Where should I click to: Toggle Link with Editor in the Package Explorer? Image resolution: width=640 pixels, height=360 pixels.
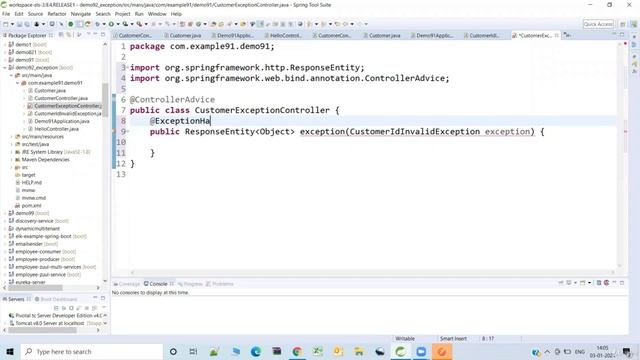(x=69, y=35)
